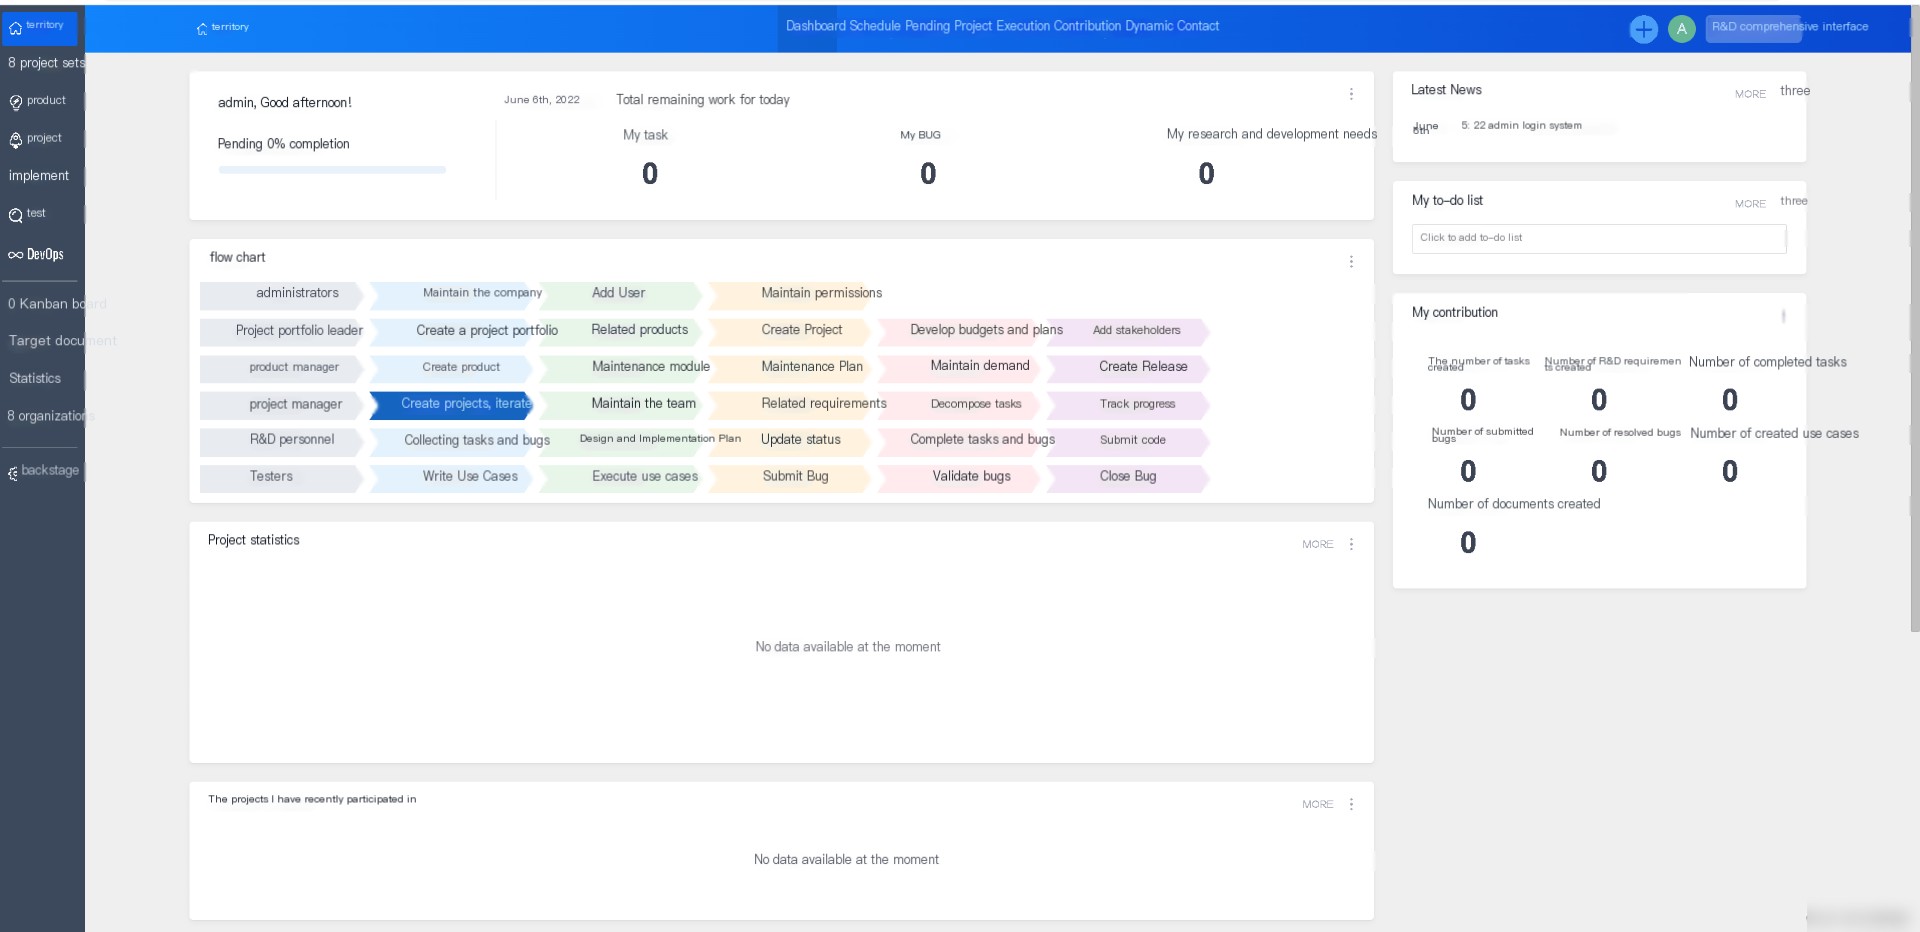The height and width of the screenshot is (932, 1920).
Task: Click 'Create Release' flow step
Action: (x=1128, y=367)
